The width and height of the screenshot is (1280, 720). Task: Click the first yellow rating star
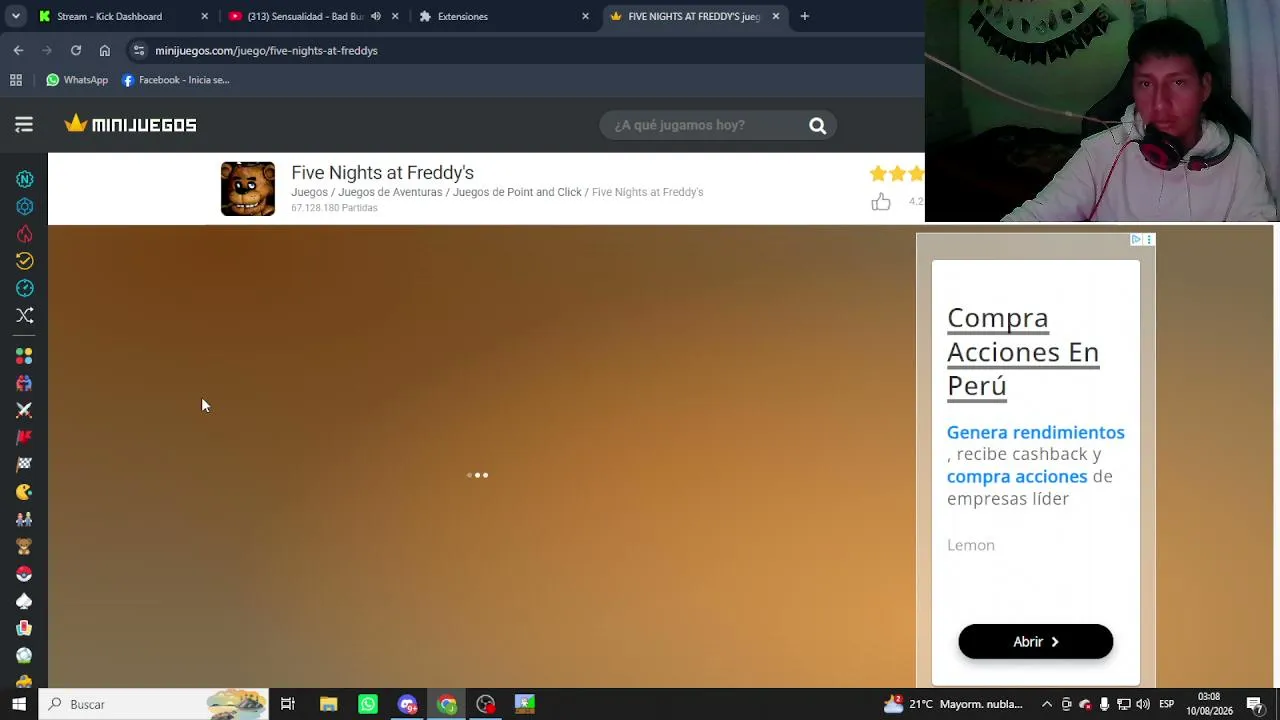tap(878, 174)
